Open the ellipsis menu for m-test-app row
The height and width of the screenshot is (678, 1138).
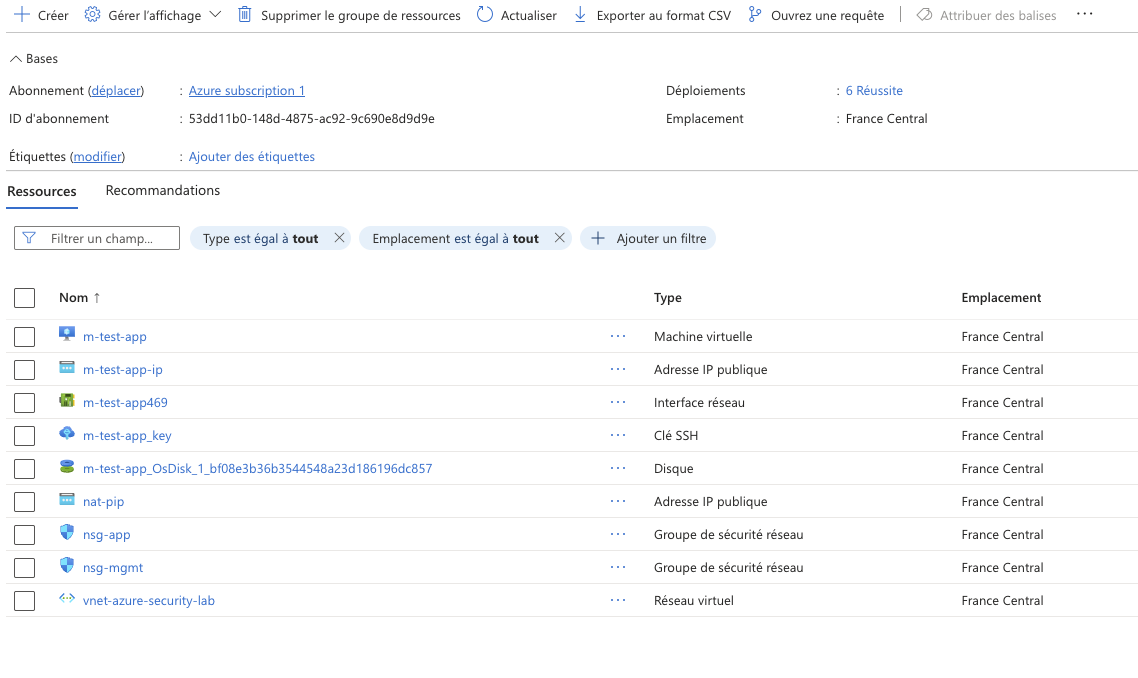pos(618,336)
